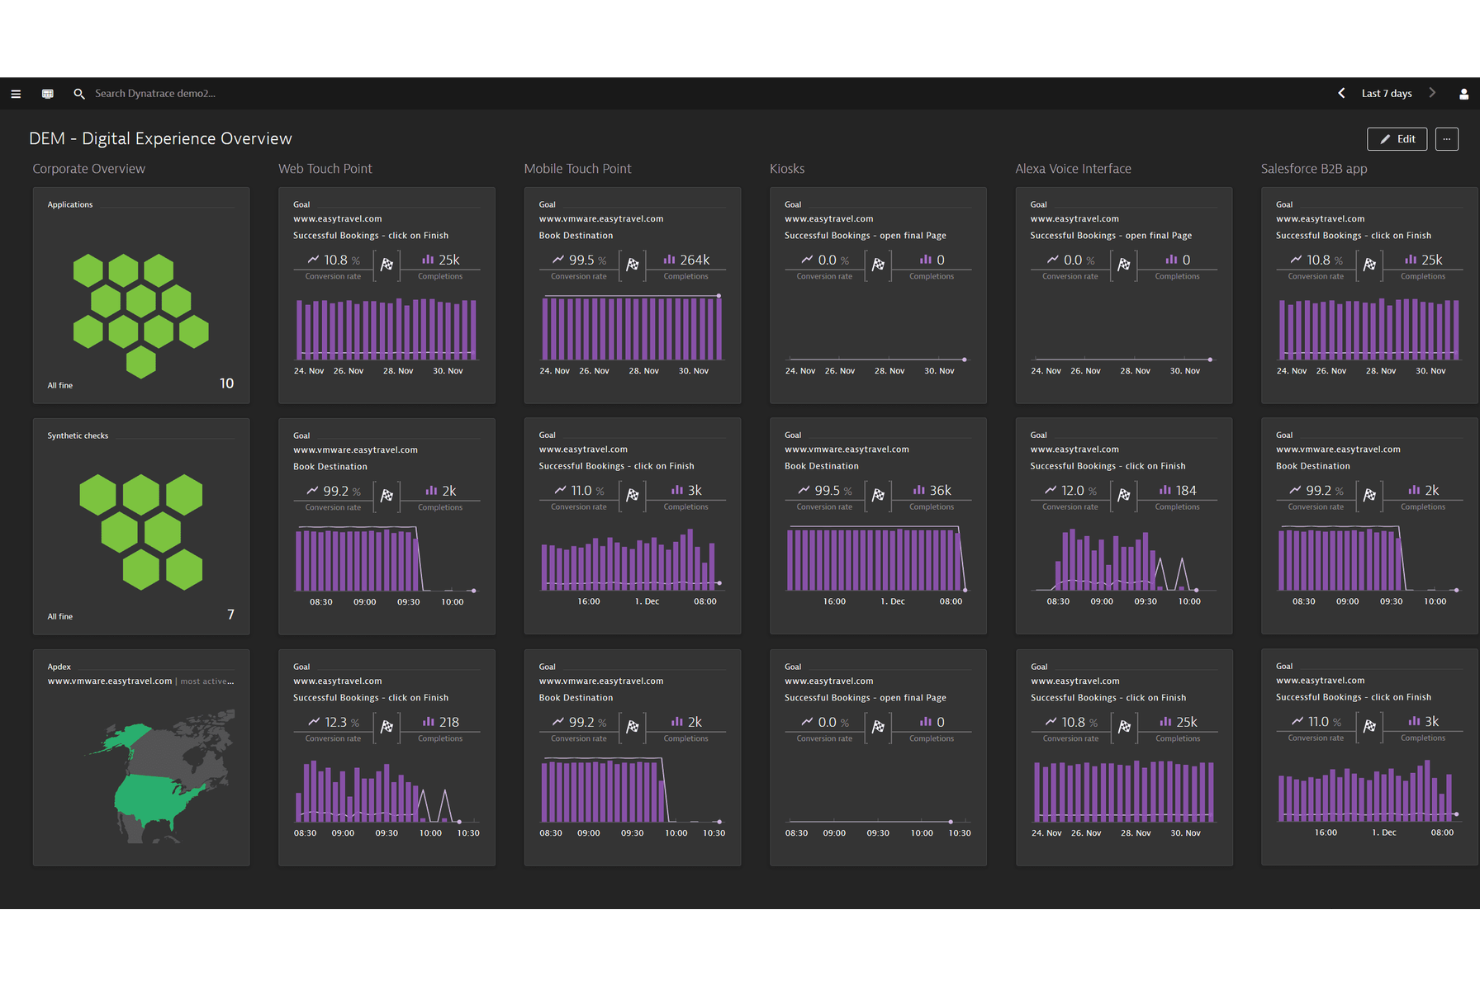Click the DEM - Digital Experience Overview title

tap(161, 139)
